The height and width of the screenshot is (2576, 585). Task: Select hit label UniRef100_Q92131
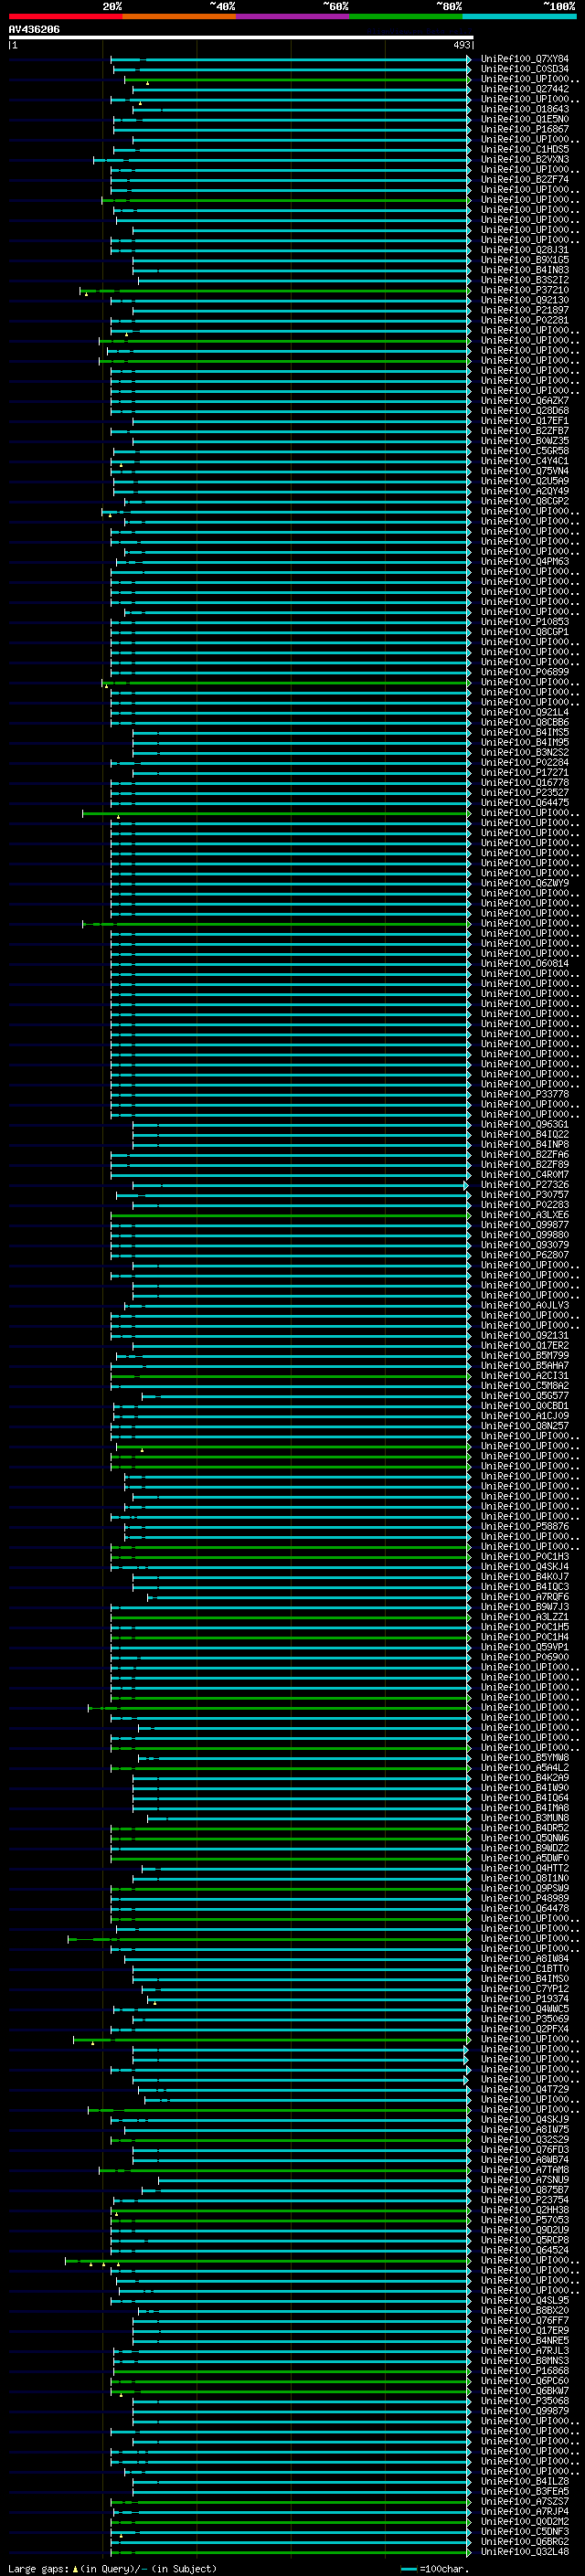point(525,1335)
